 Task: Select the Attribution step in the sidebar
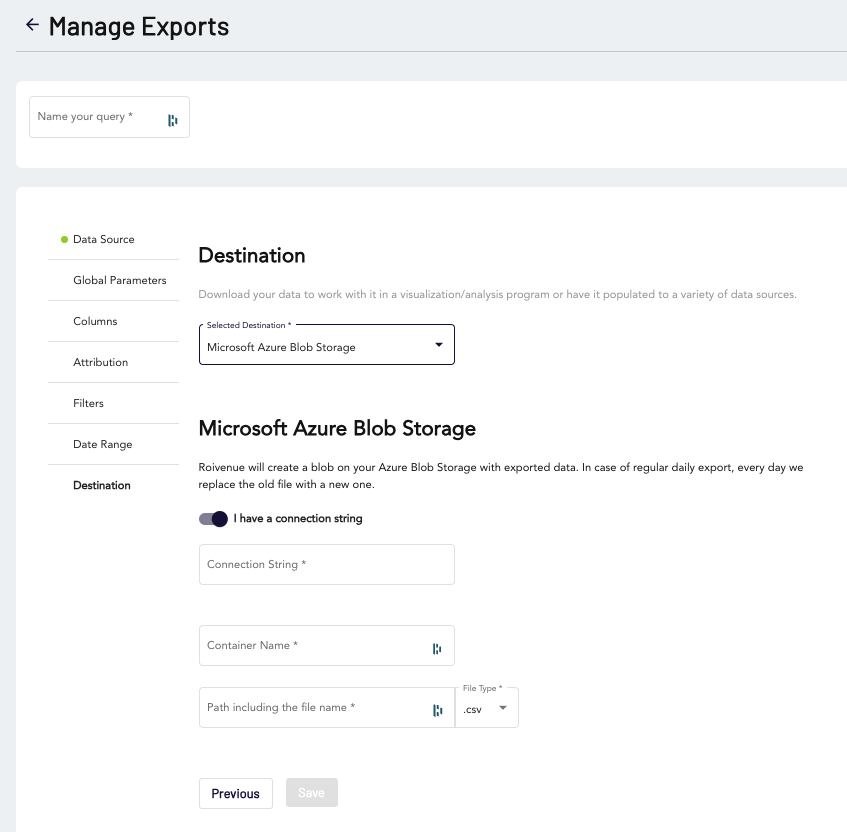tap(100, 363)
